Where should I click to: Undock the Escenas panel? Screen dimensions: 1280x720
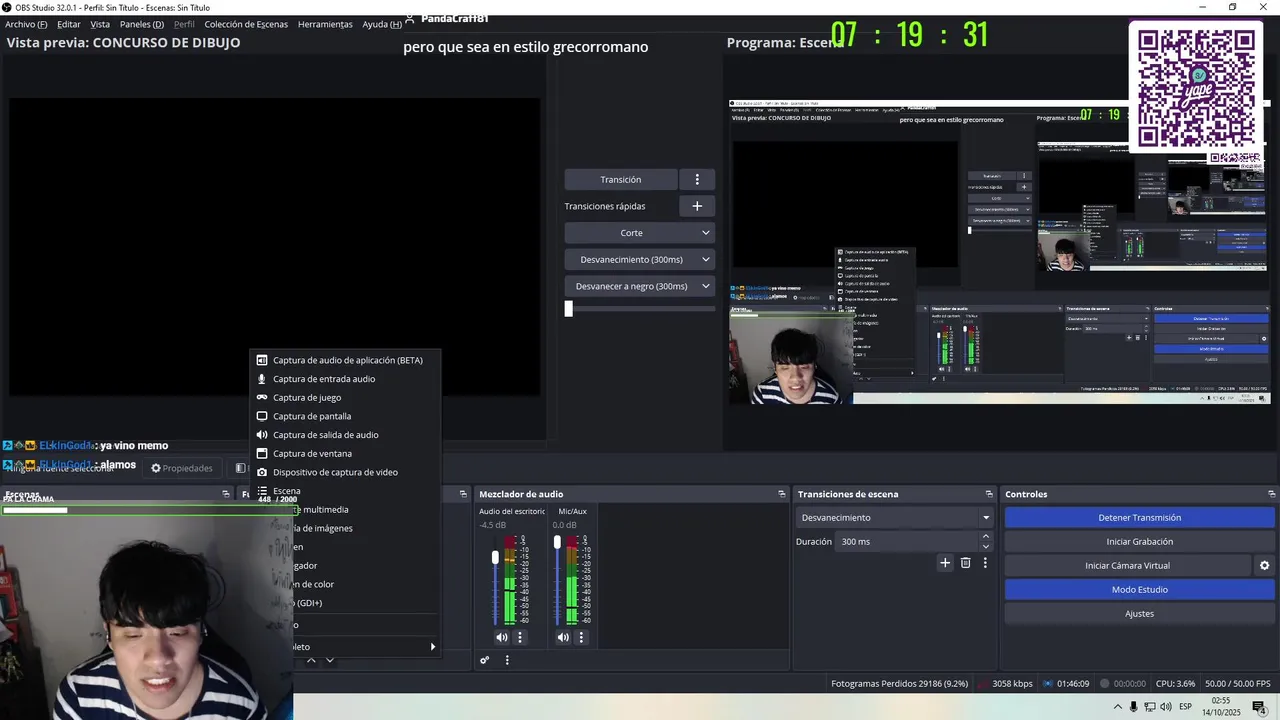coord(226,494)
